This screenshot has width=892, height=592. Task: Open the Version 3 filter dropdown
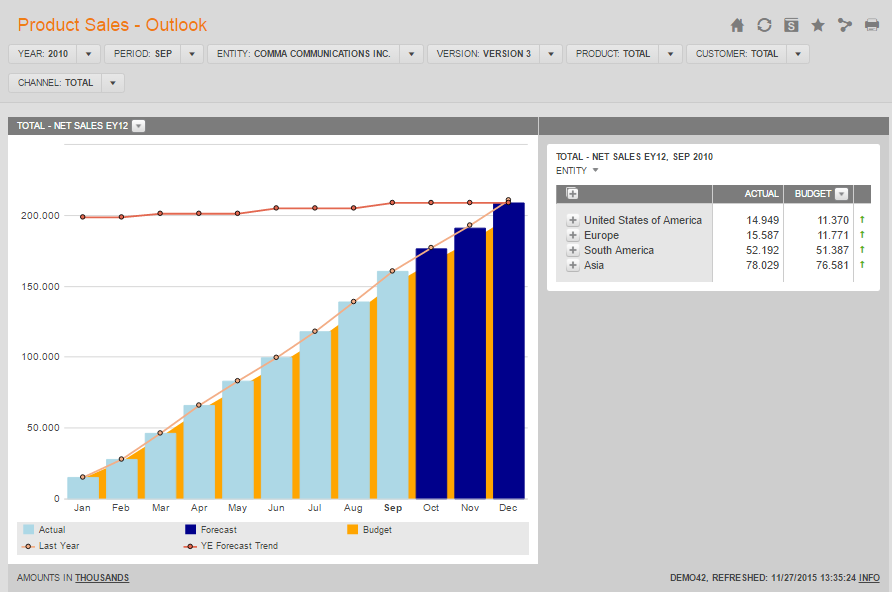click(551, 54)
